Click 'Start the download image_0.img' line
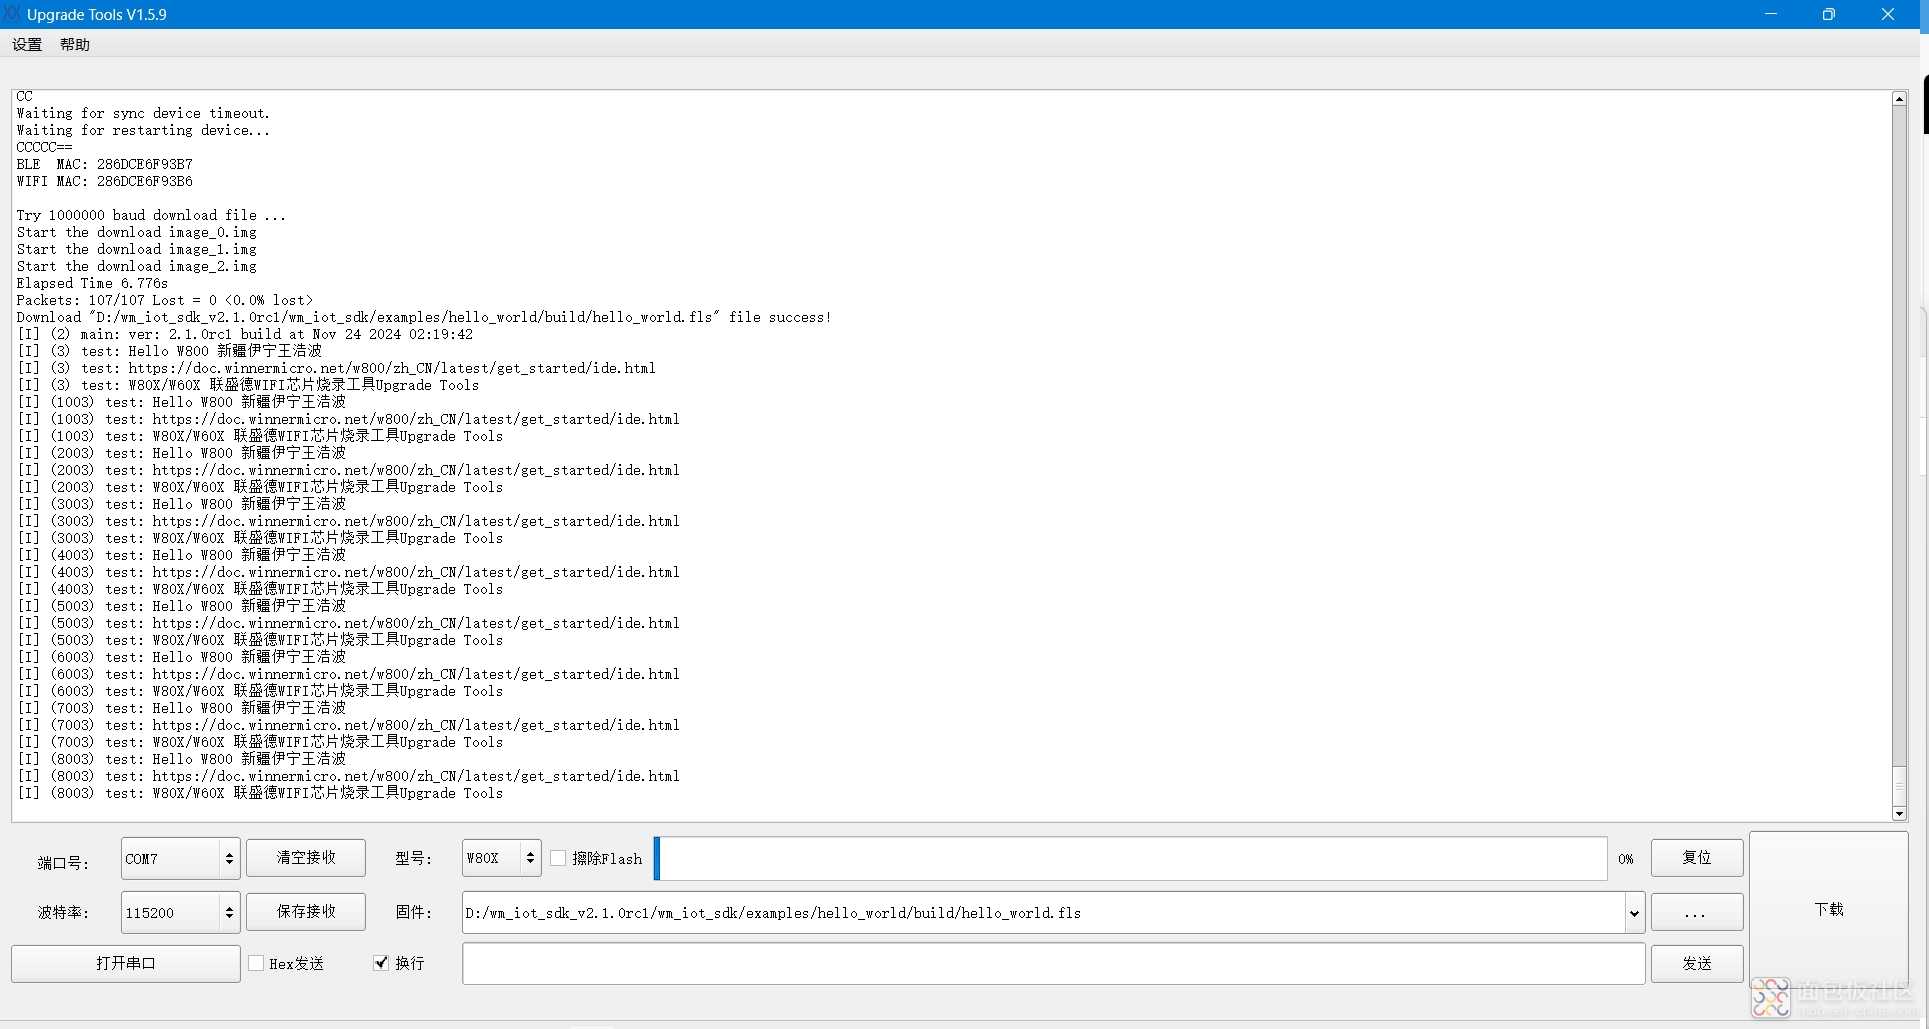The image size is (1929, 1029). 137,232
